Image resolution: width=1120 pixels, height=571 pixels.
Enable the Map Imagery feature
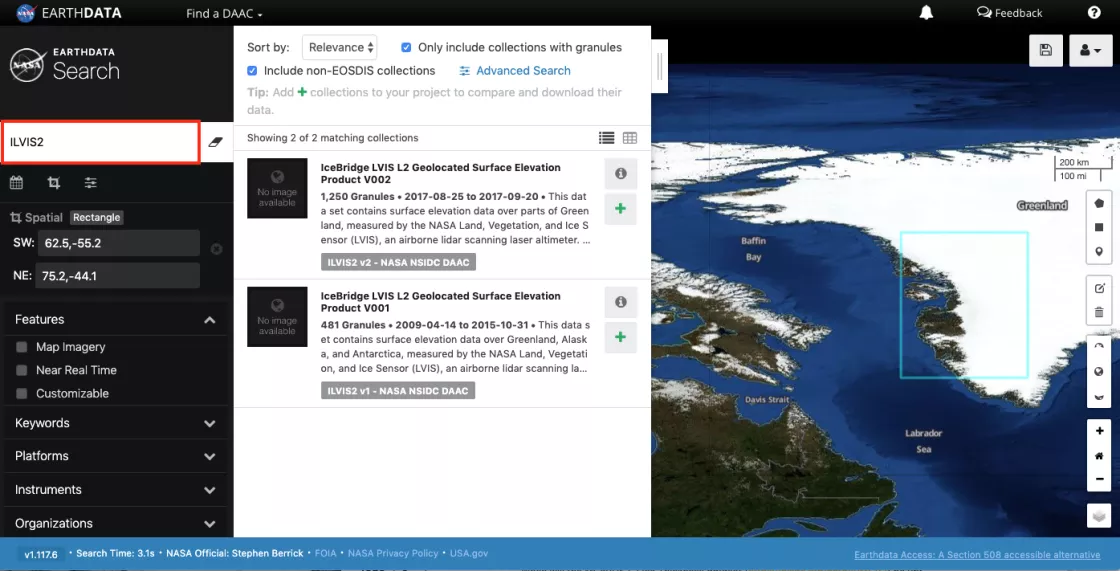point(22,347)
